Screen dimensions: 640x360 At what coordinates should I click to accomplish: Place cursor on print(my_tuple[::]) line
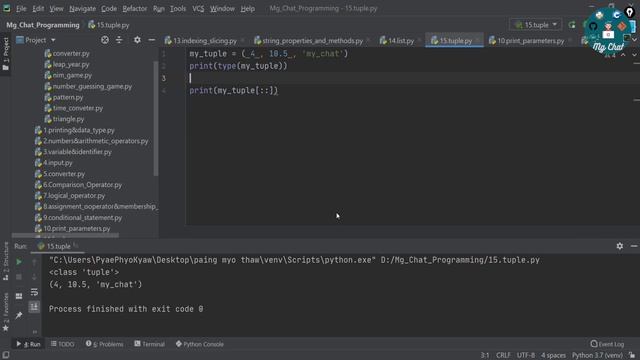[x=233, y=91]
